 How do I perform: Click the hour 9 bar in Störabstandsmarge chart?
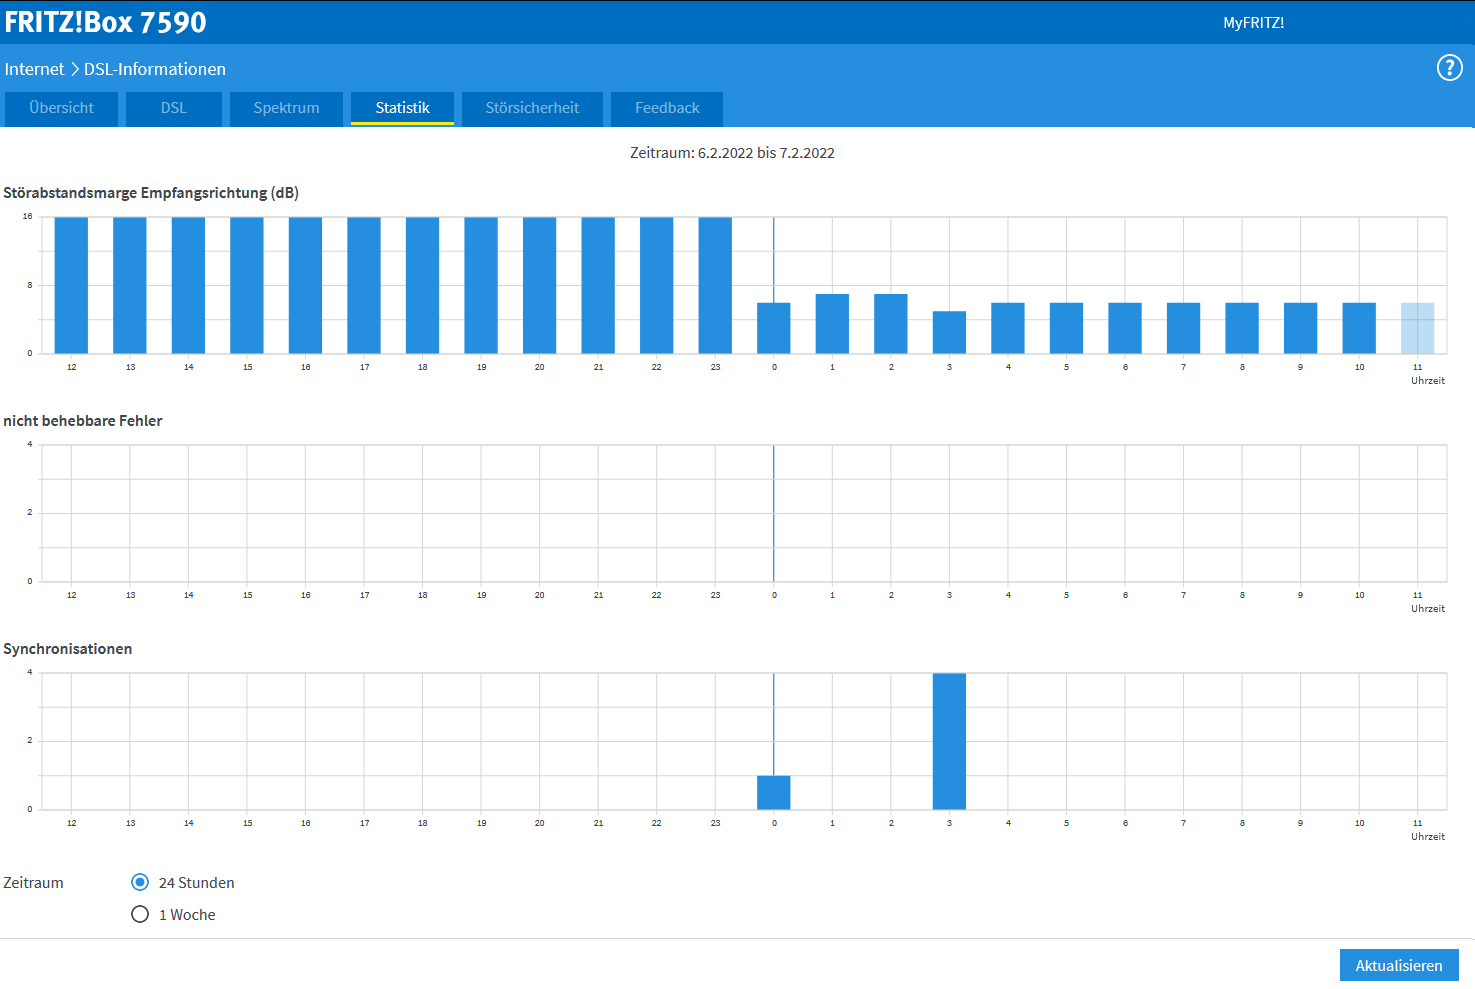coord(1300,328)
